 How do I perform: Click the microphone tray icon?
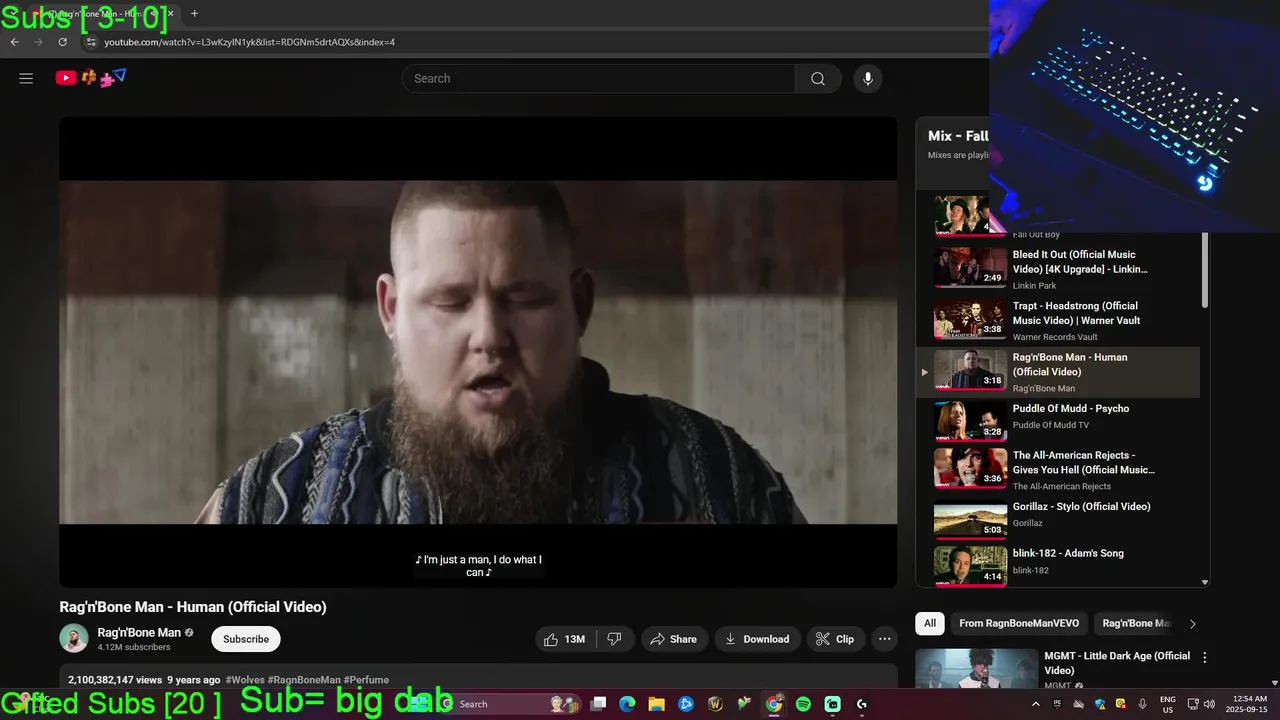tap(1142, 704)
